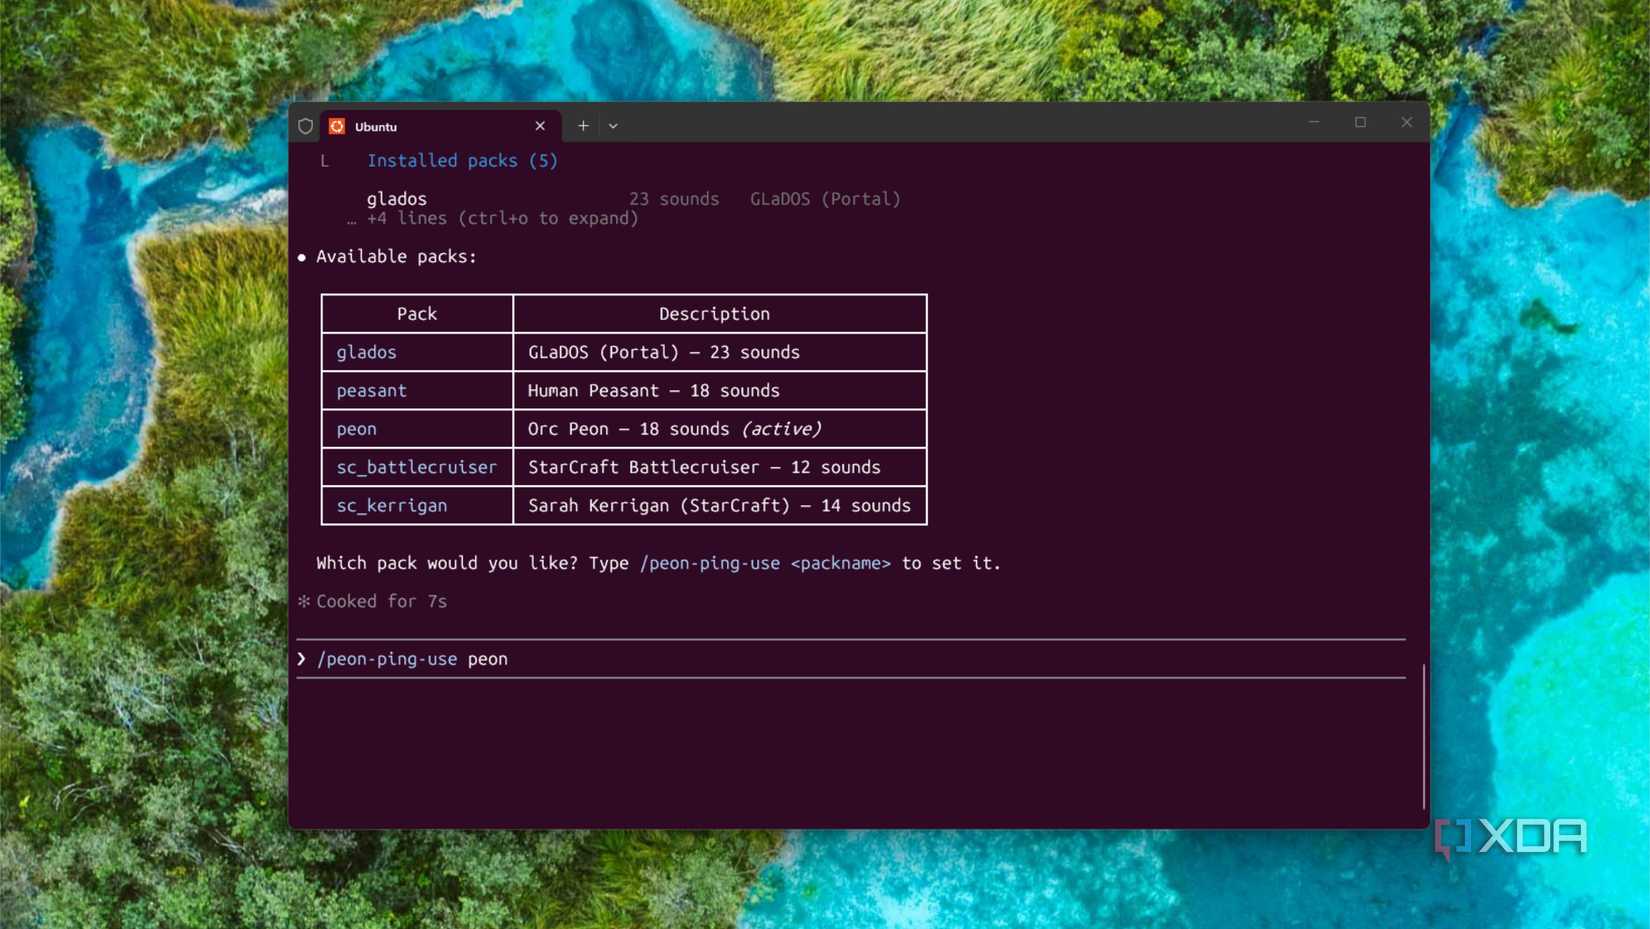
Task: Click the 'peon' table cell
Action: pyautogui.click(x=417, y=429)
